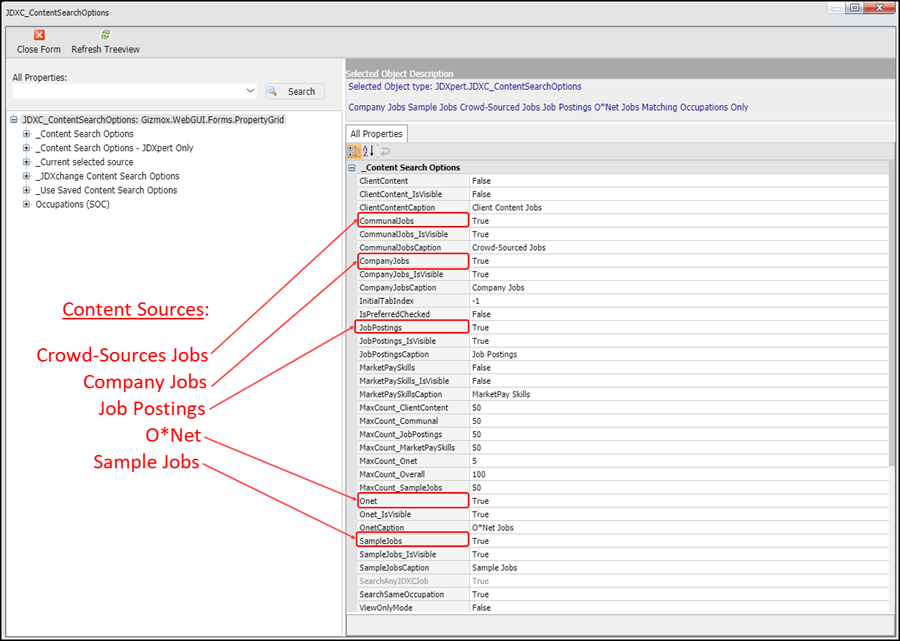Open the All Properties combo box dropdown
Image resolution: width=900 pixels, height=641 pixels.
[250, 91]
